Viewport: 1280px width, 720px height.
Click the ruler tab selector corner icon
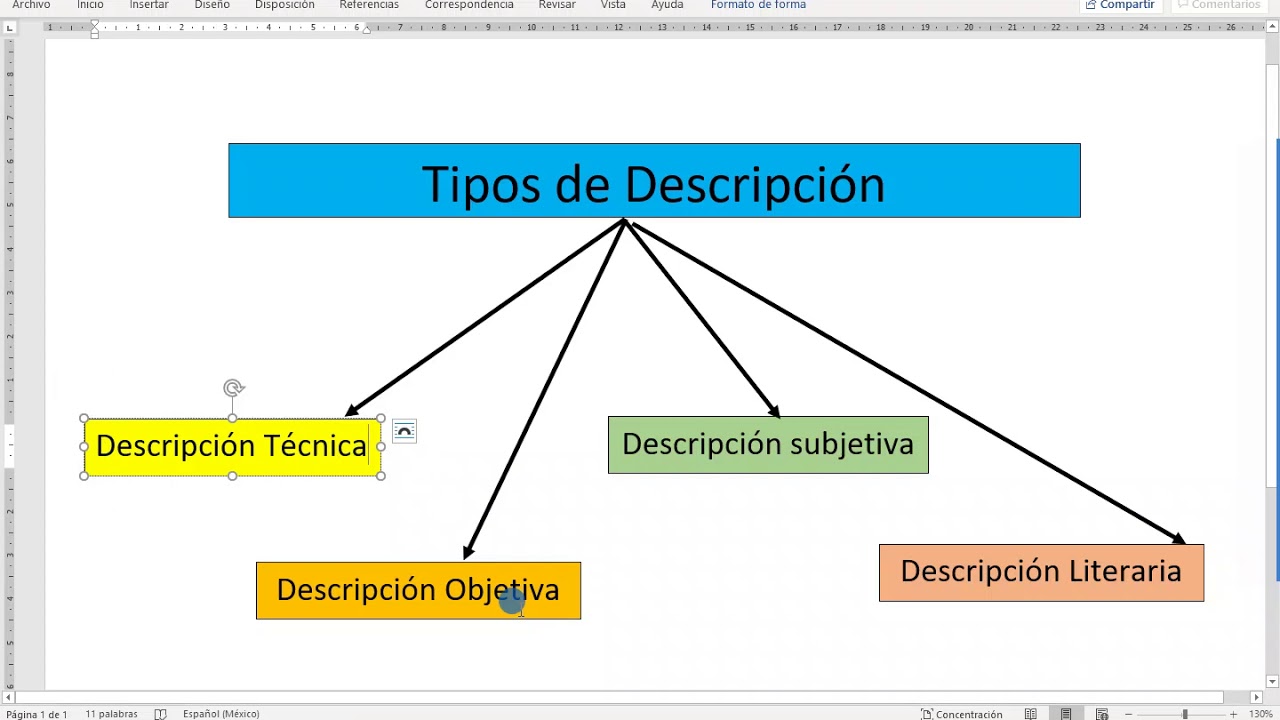click(9, 27)
